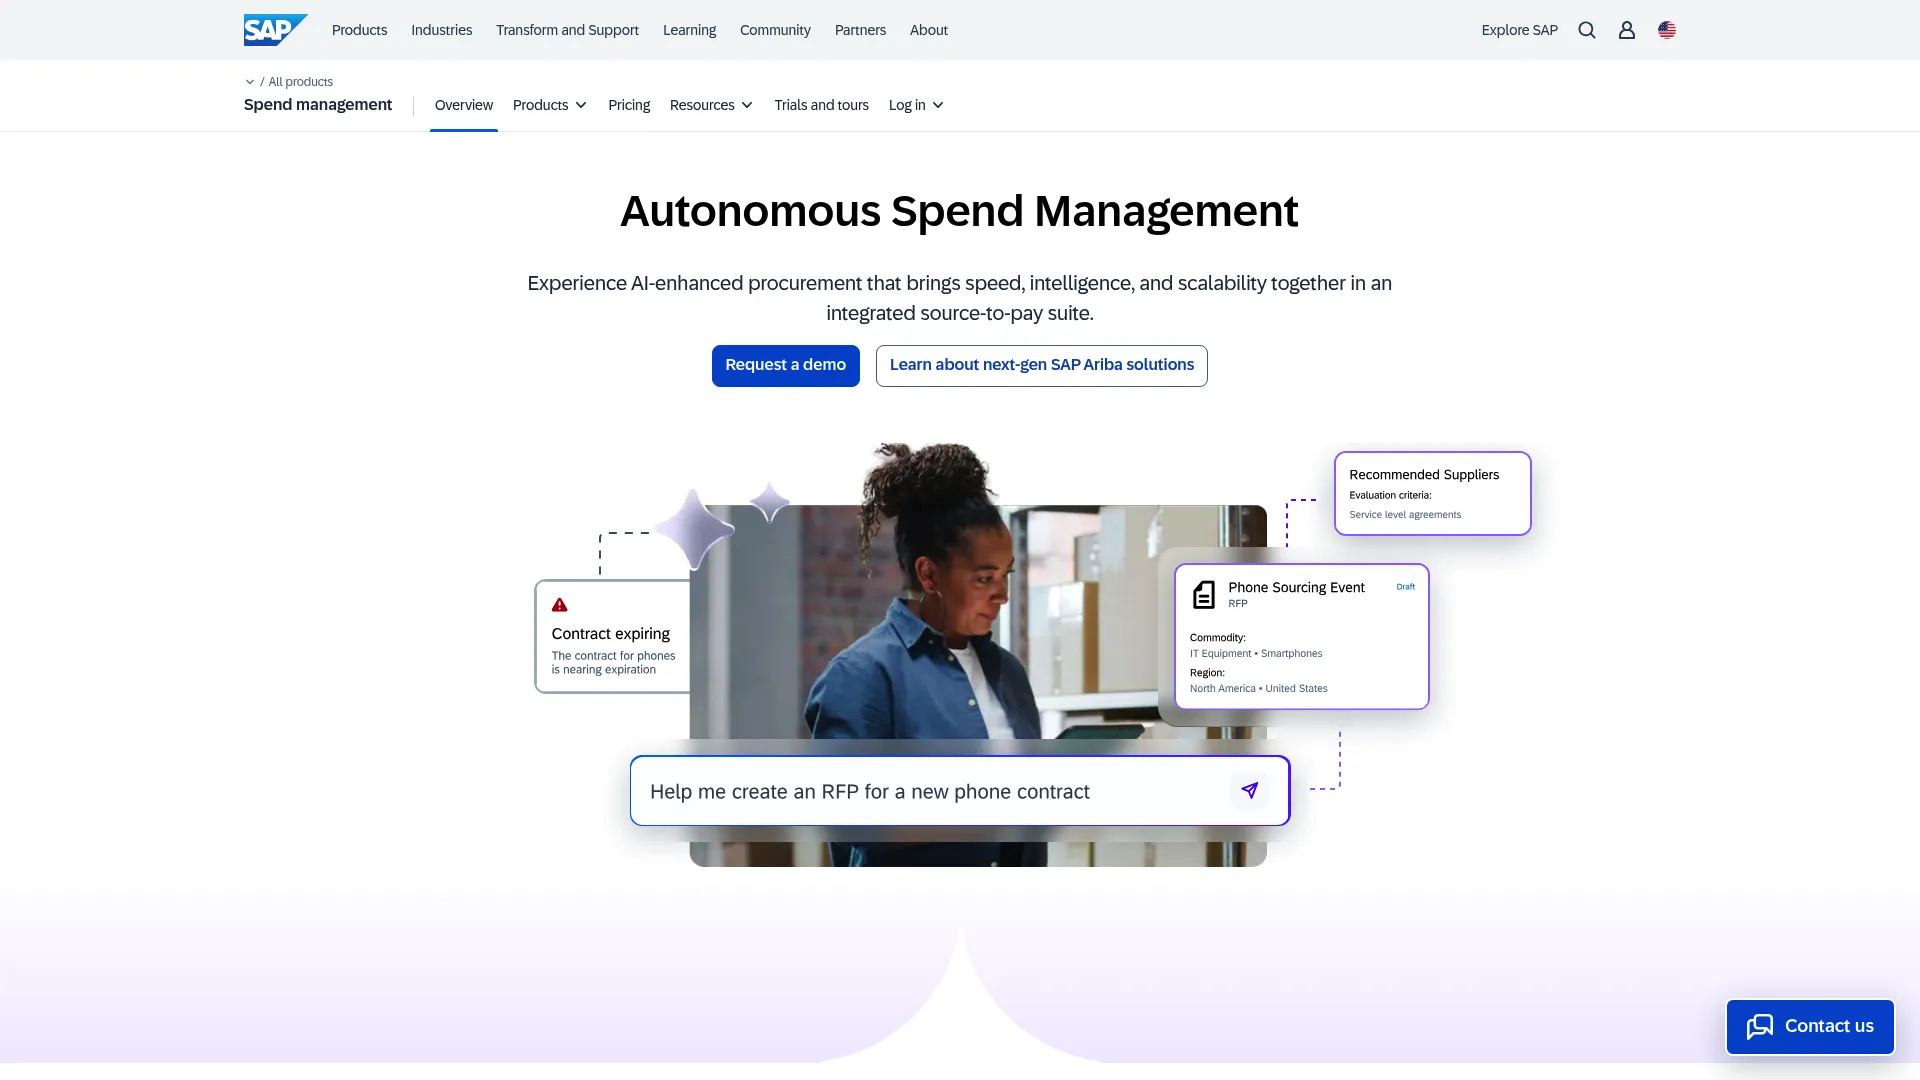Go to the Pricing tab
The width and height of the screenshot is (1920, 1080).
click(629, 105)
